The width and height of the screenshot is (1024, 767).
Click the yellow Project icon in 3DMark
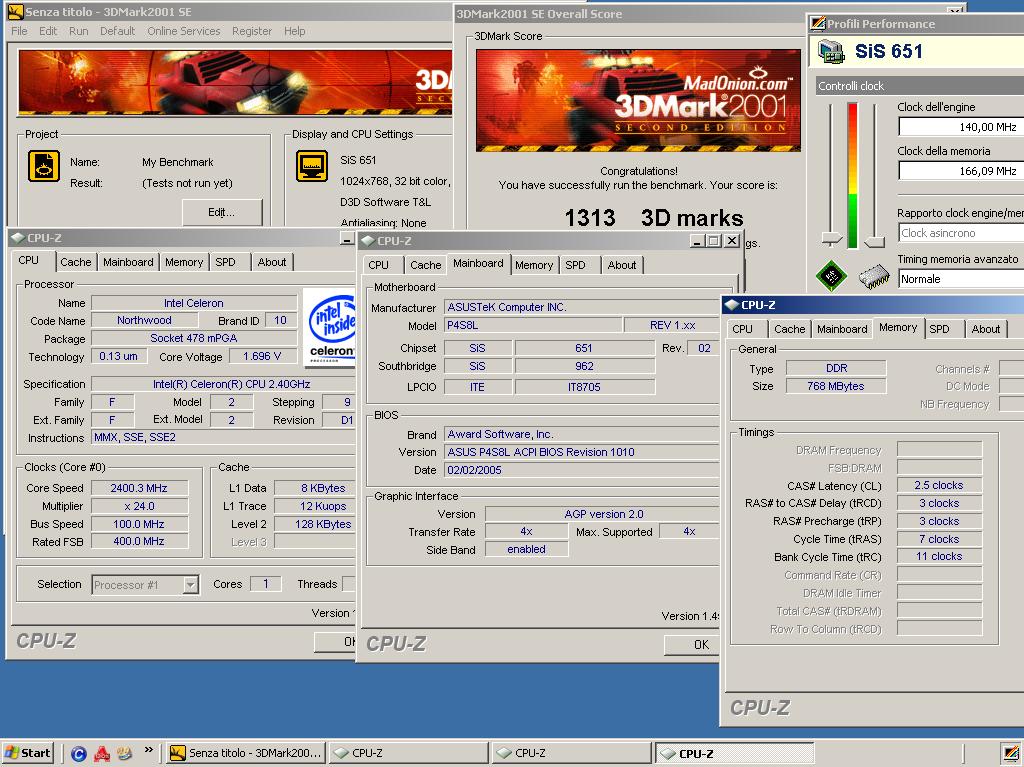pos(44,166)
